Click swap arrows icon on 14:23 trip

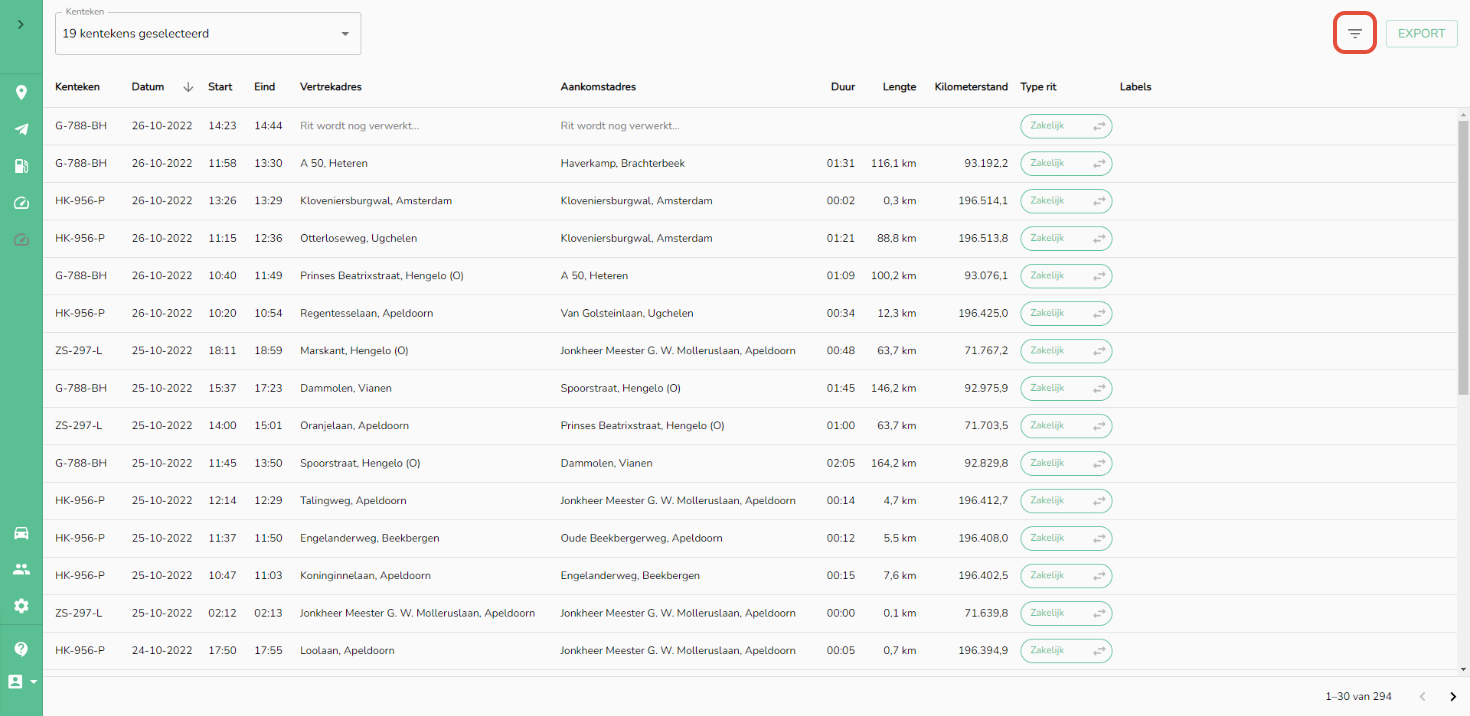[x=1099, y=126]
